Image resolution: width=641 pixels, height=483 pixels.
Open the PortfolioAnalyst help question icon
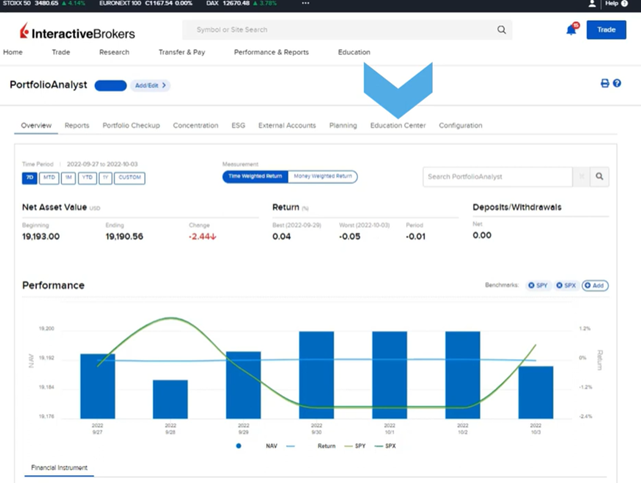(x=617, y=84)
